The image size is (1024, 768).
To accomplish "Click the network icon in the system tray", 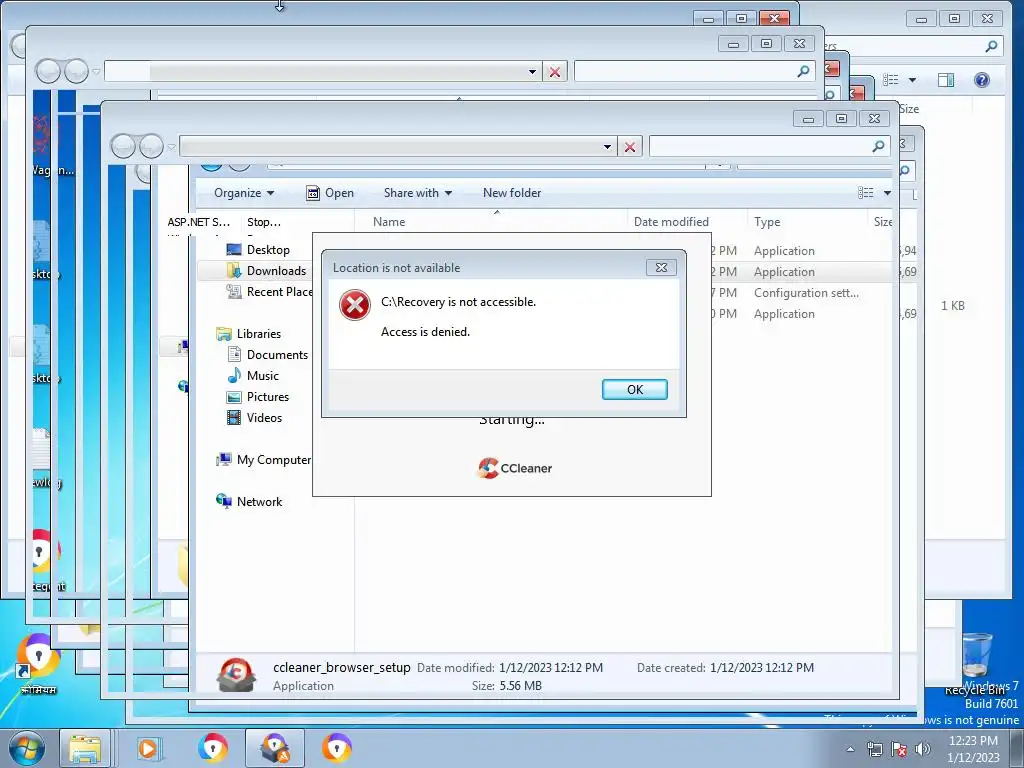I will [x=874, y=749].
